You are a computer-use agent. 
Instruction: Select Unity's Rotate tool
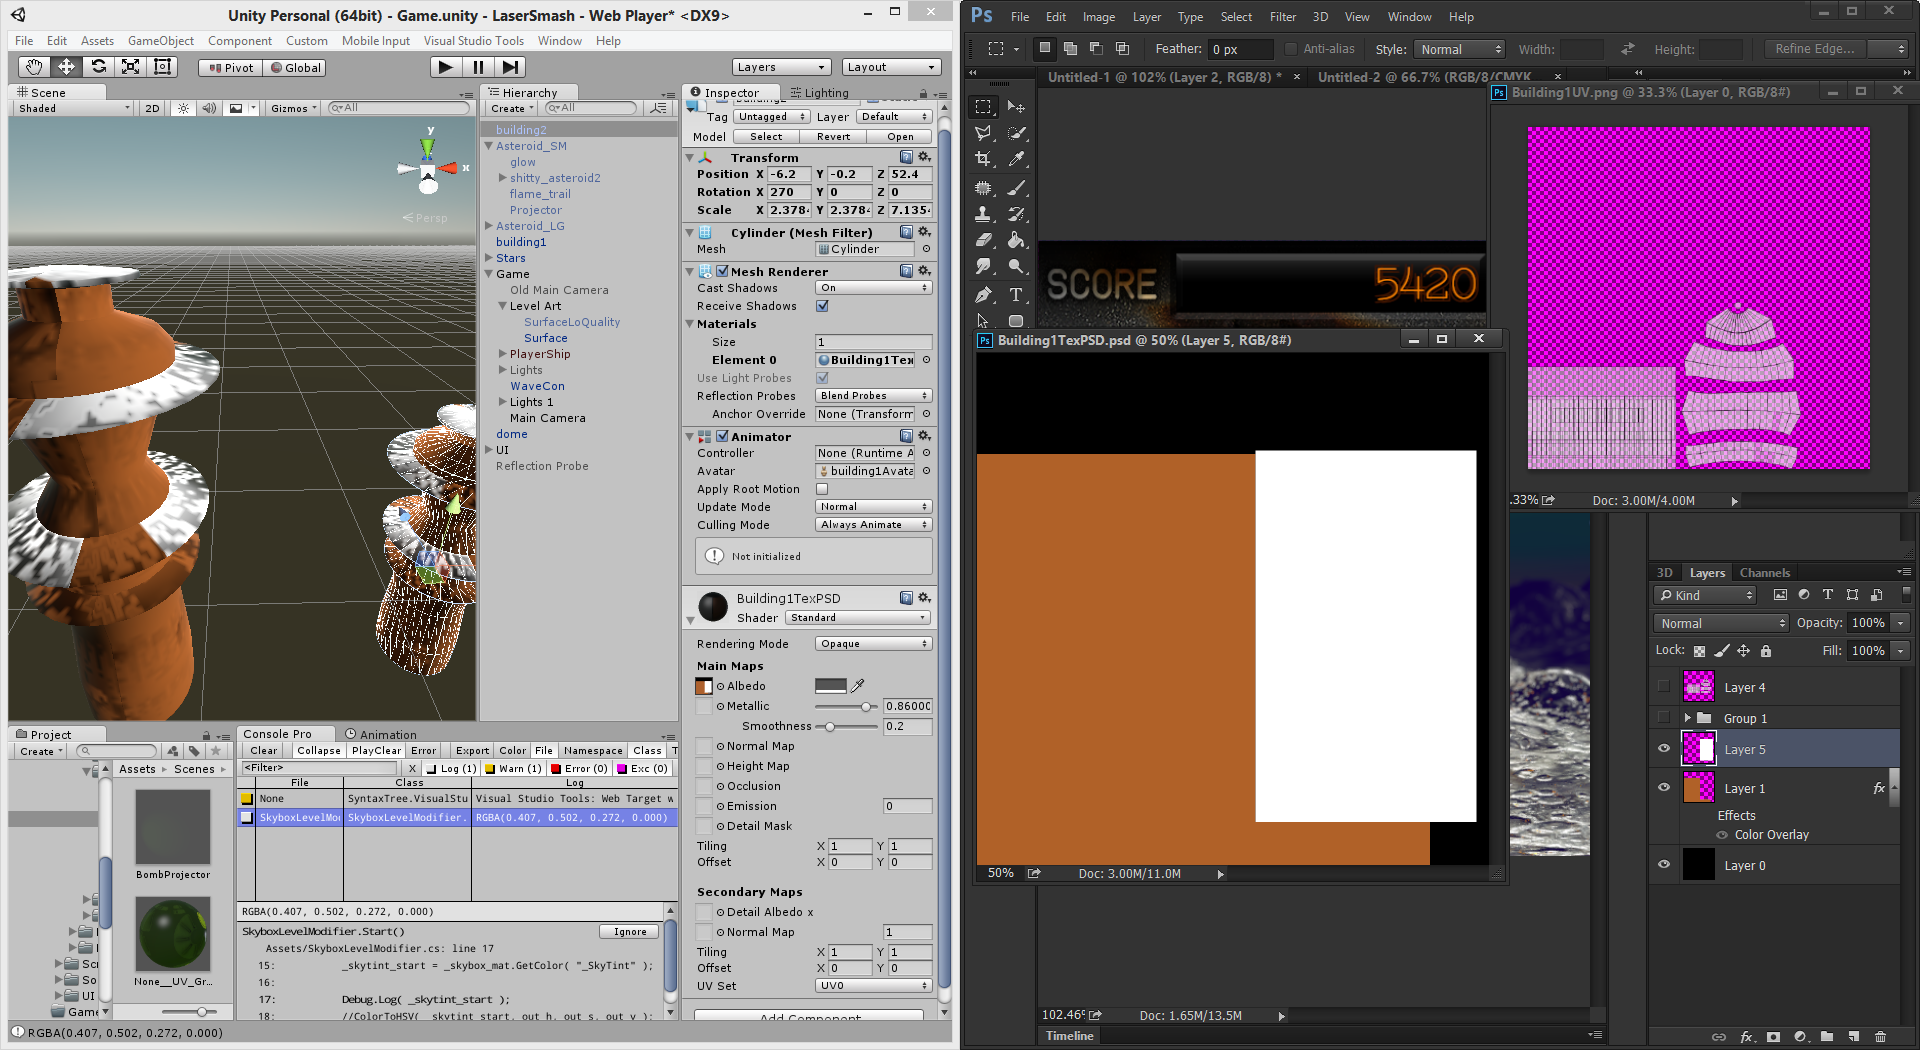[x=98, y=67]
